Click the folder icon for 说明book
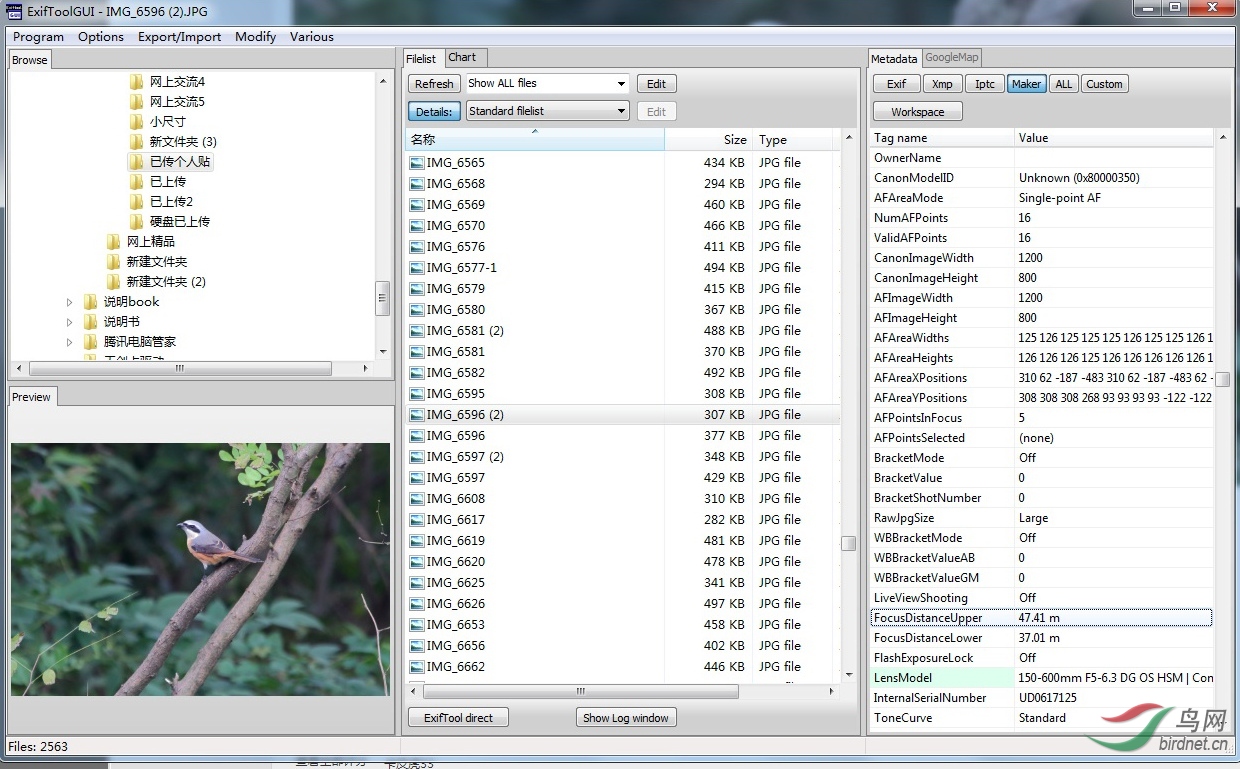Image resolution: width=1240 pixels, height=769 pixels. (x=91, y=301)
